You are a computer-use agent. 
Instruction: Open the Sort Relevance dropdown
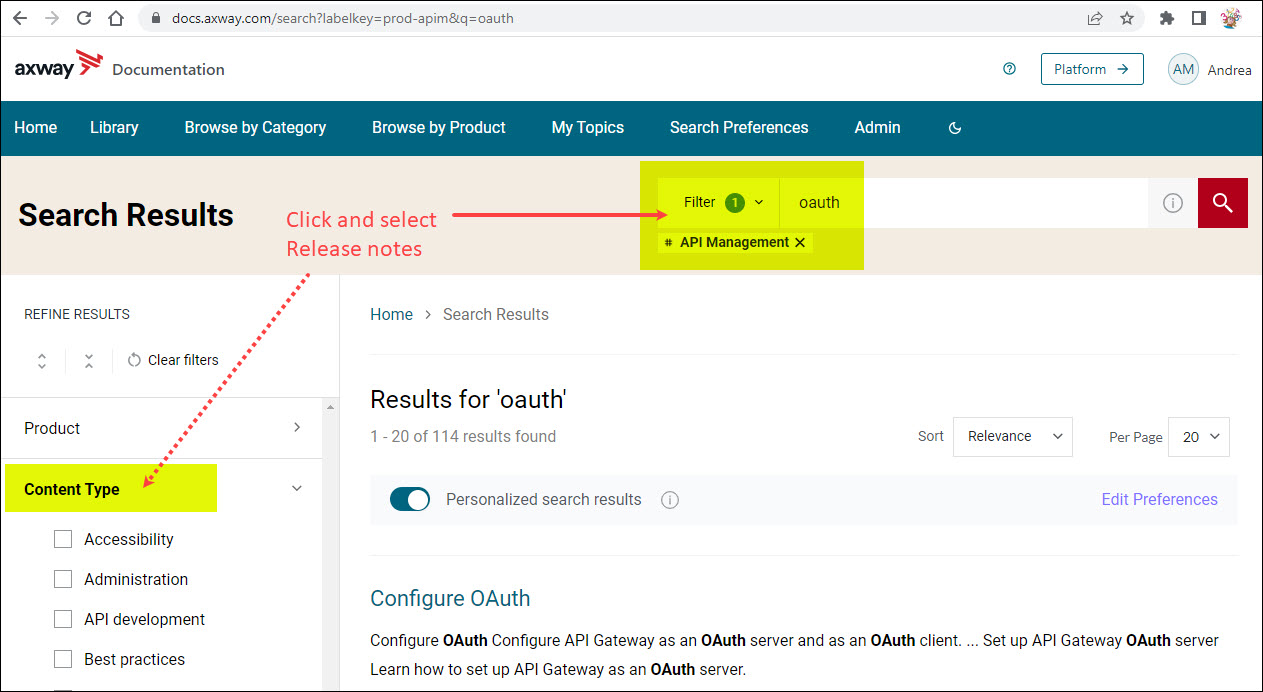(x=1012, y=437)
